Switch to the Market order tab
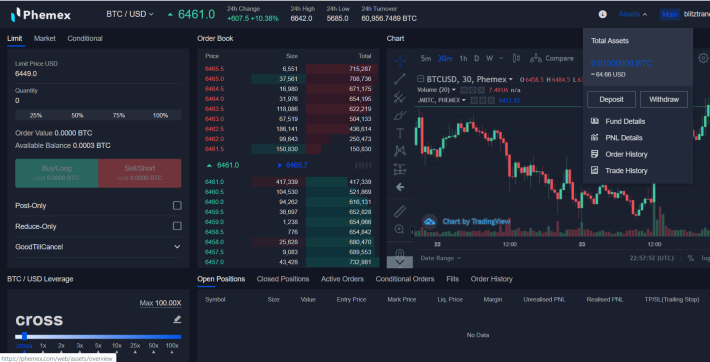This screenshot has width=710, height=362. pos(44,39)
